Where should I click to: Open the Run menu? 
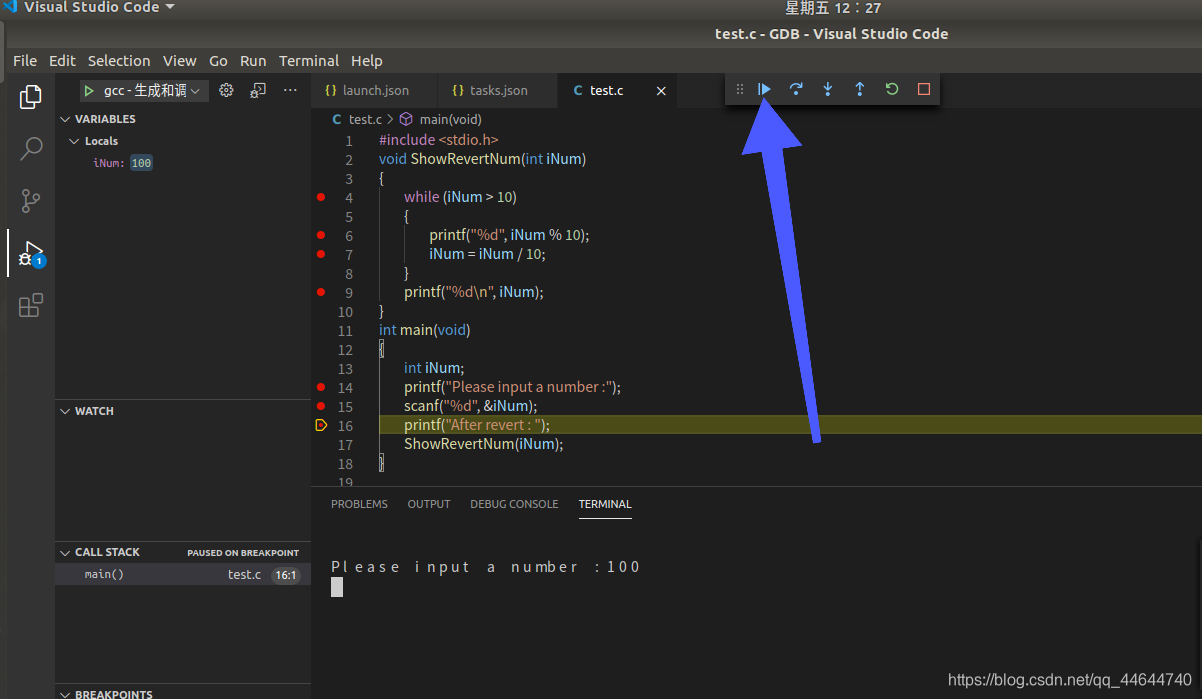tap(253, 61)
